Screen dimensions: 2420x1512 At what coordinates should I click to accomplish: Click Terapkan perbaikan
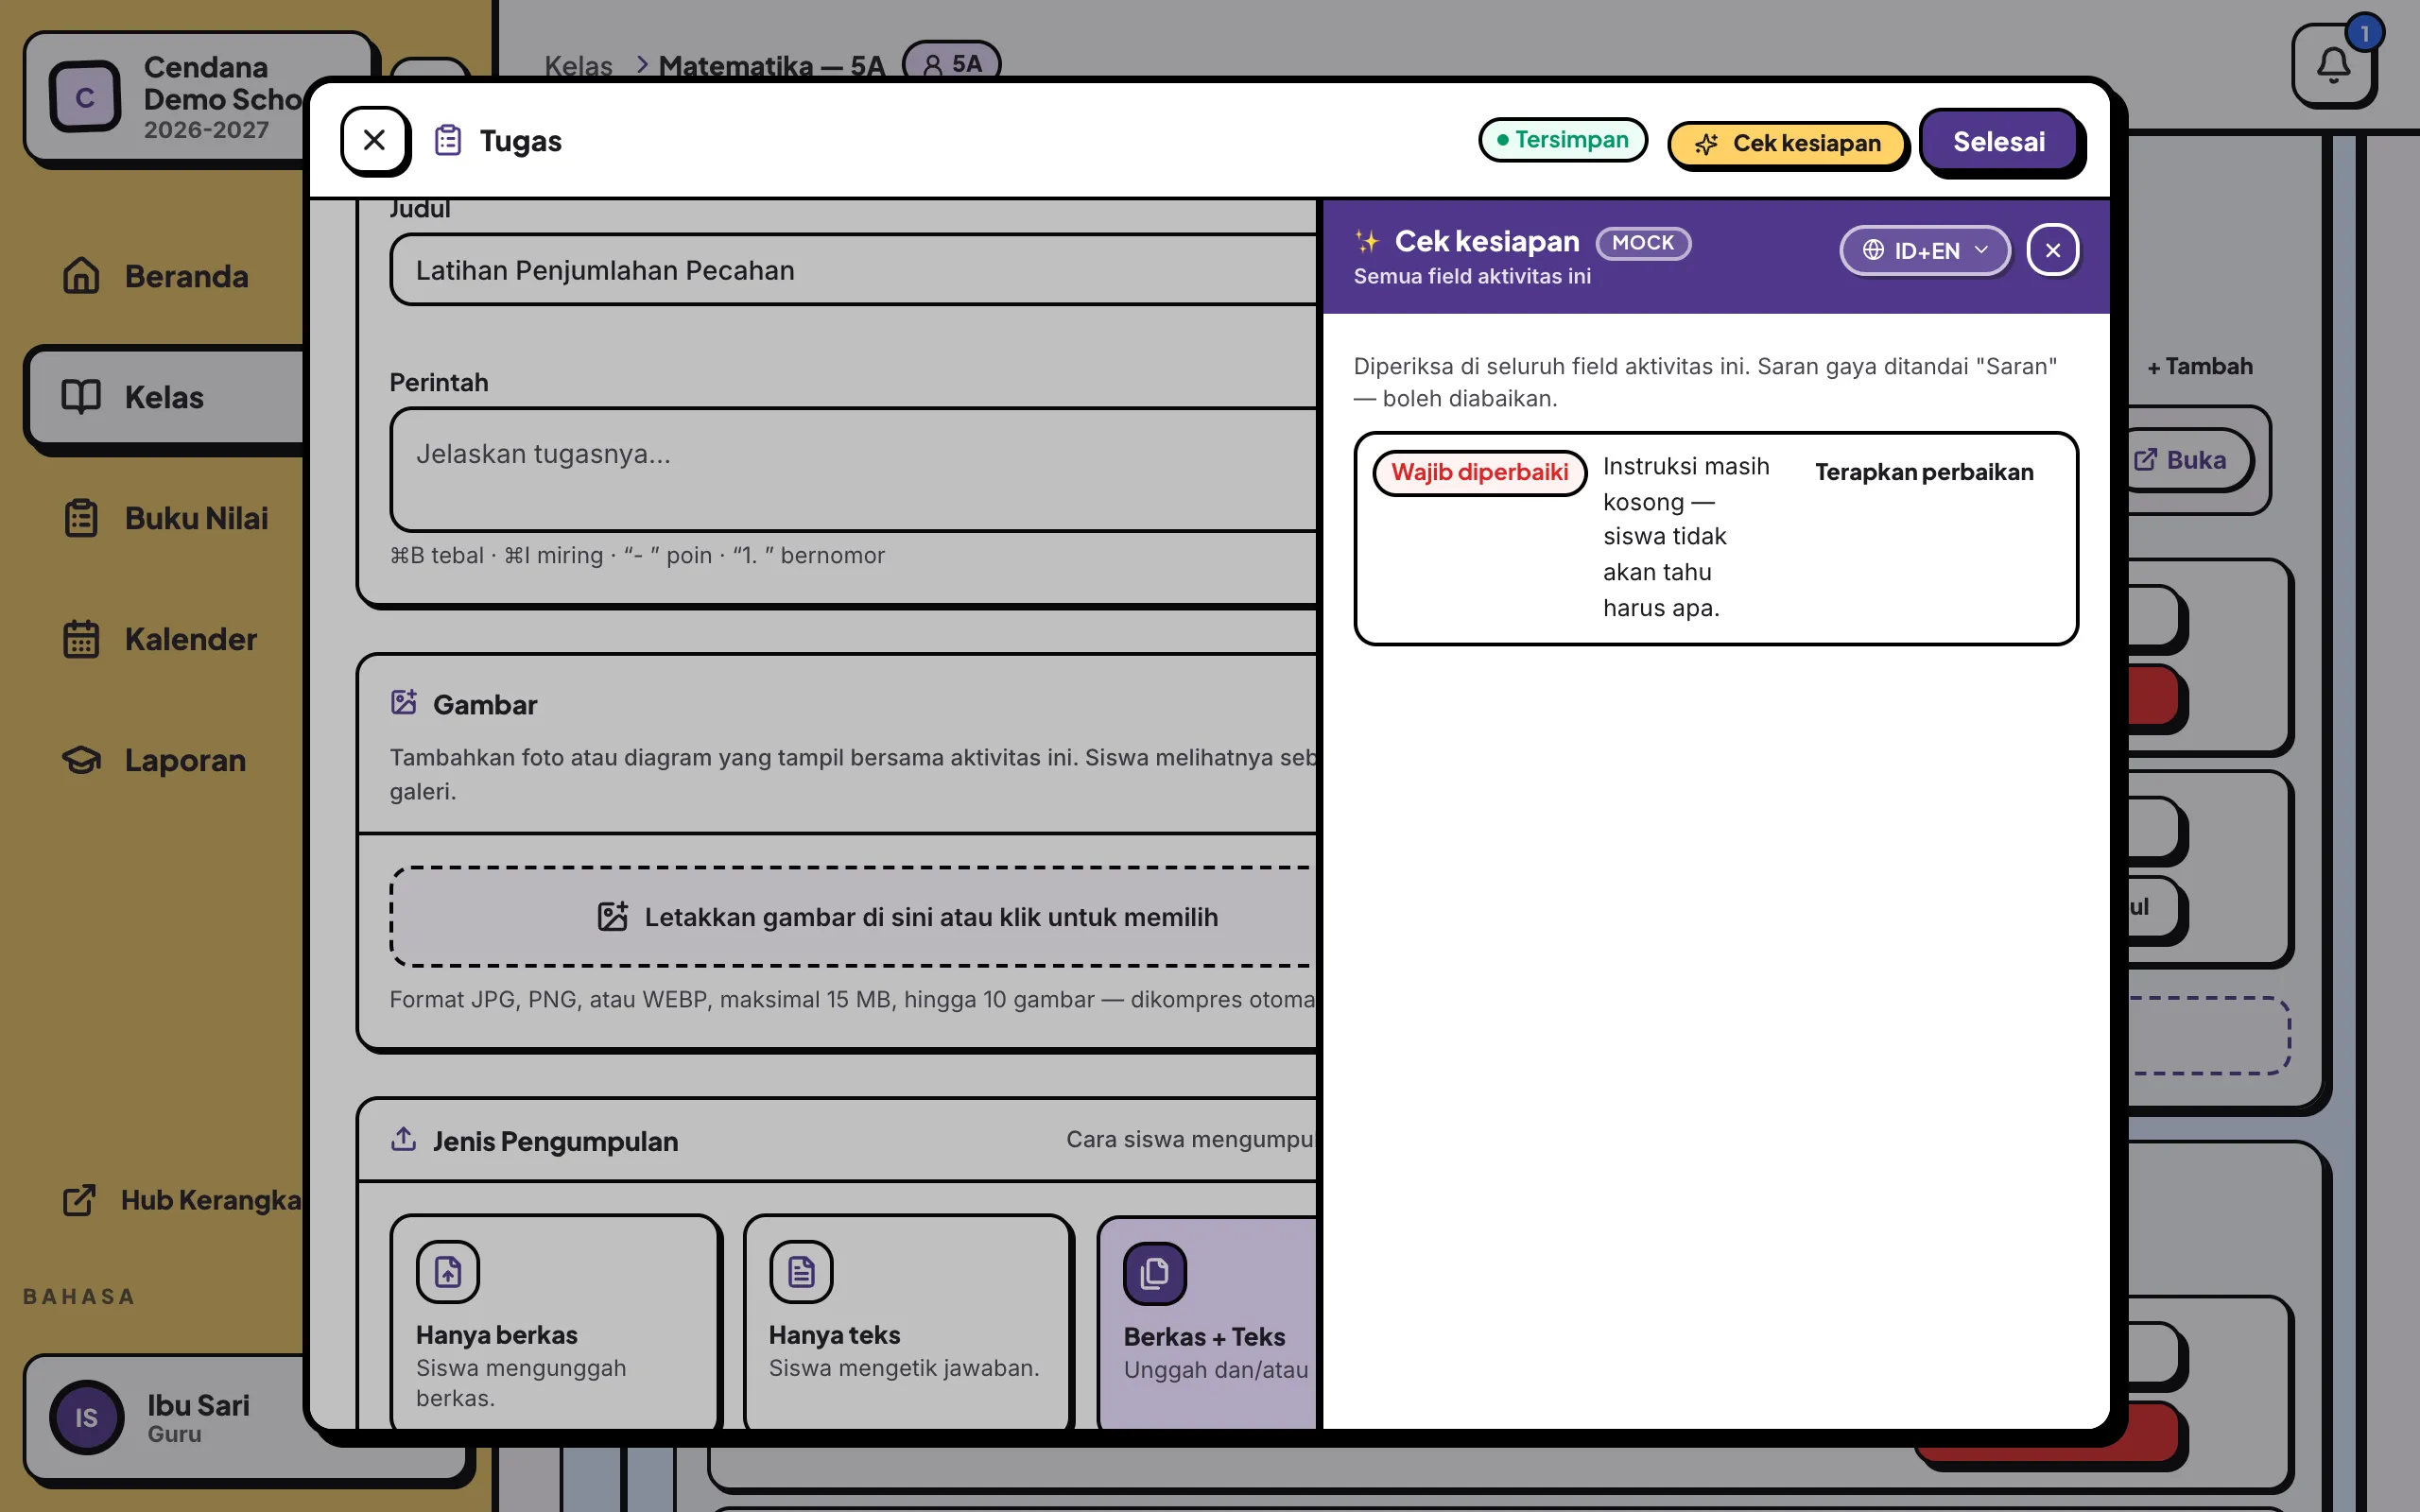tap(1924, 472)
